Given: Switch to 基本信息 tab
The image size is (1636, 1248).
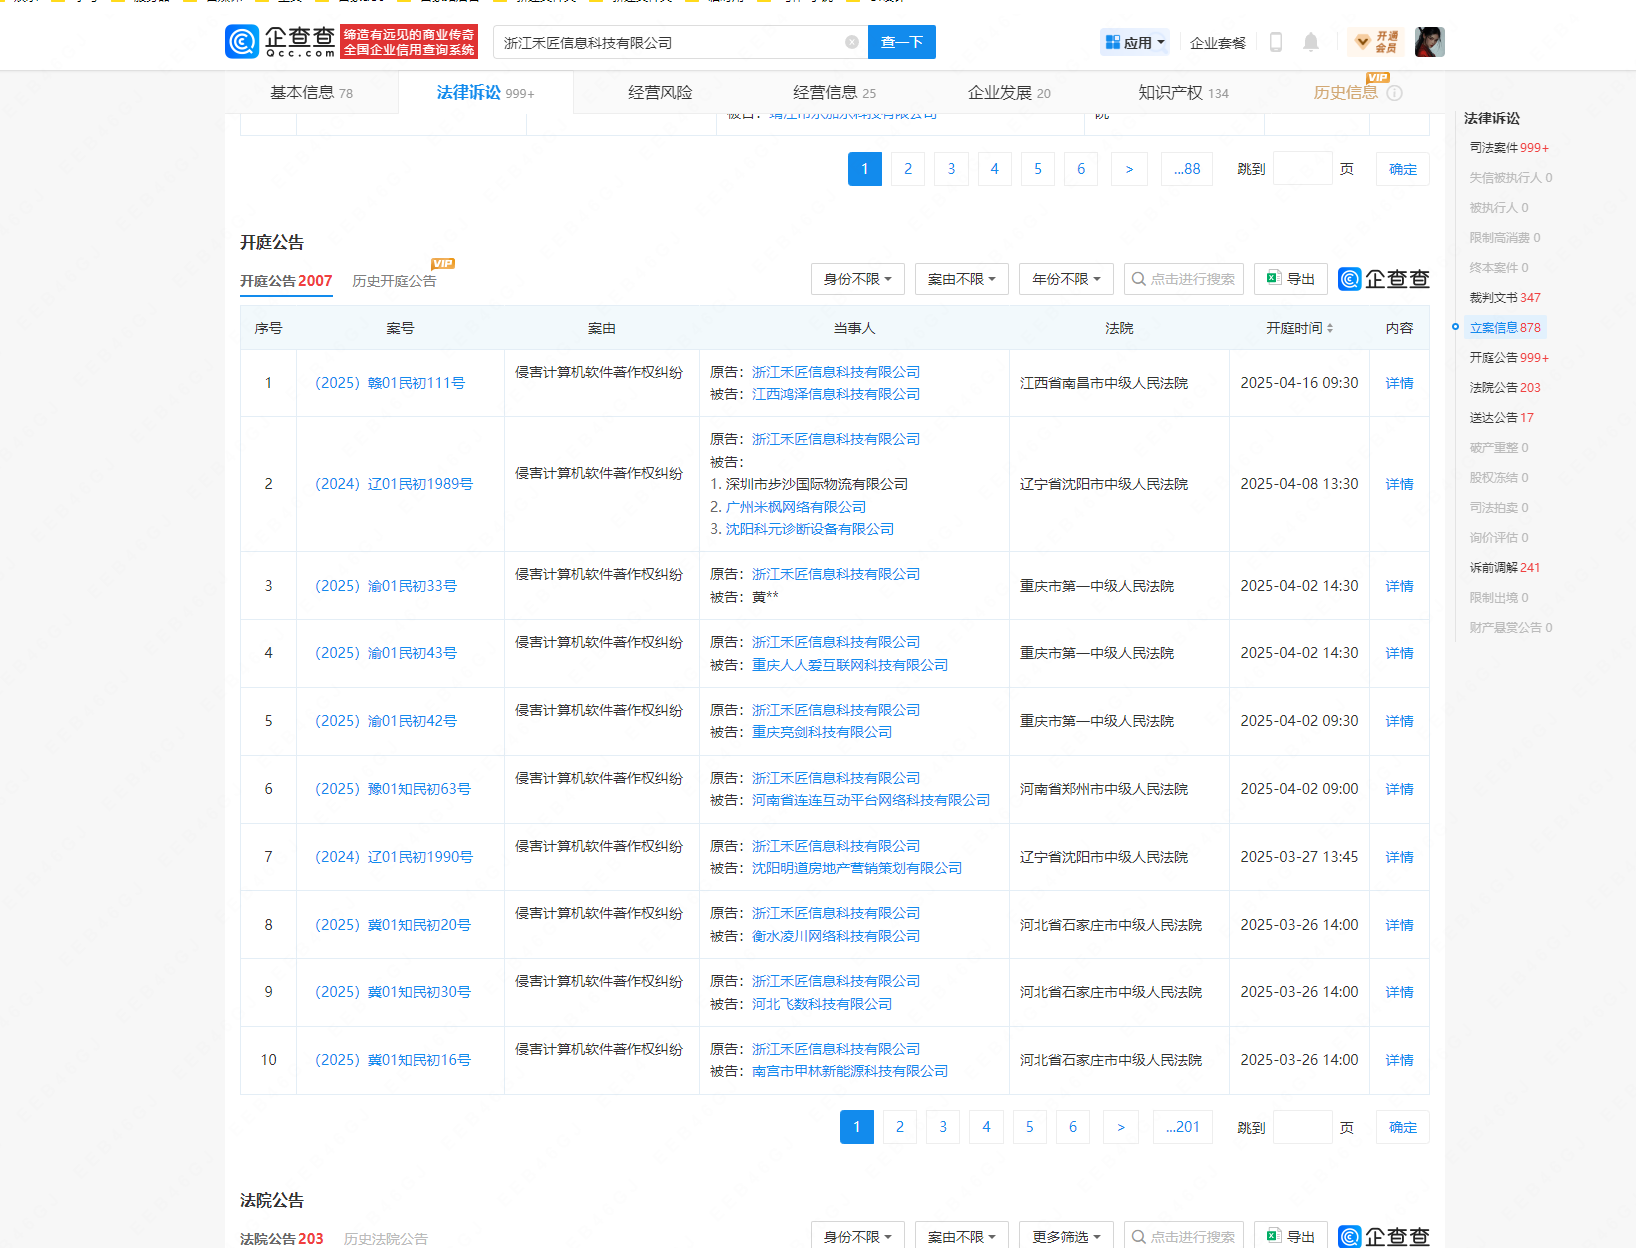Looking at the screenshot, I should coord(311,93).
